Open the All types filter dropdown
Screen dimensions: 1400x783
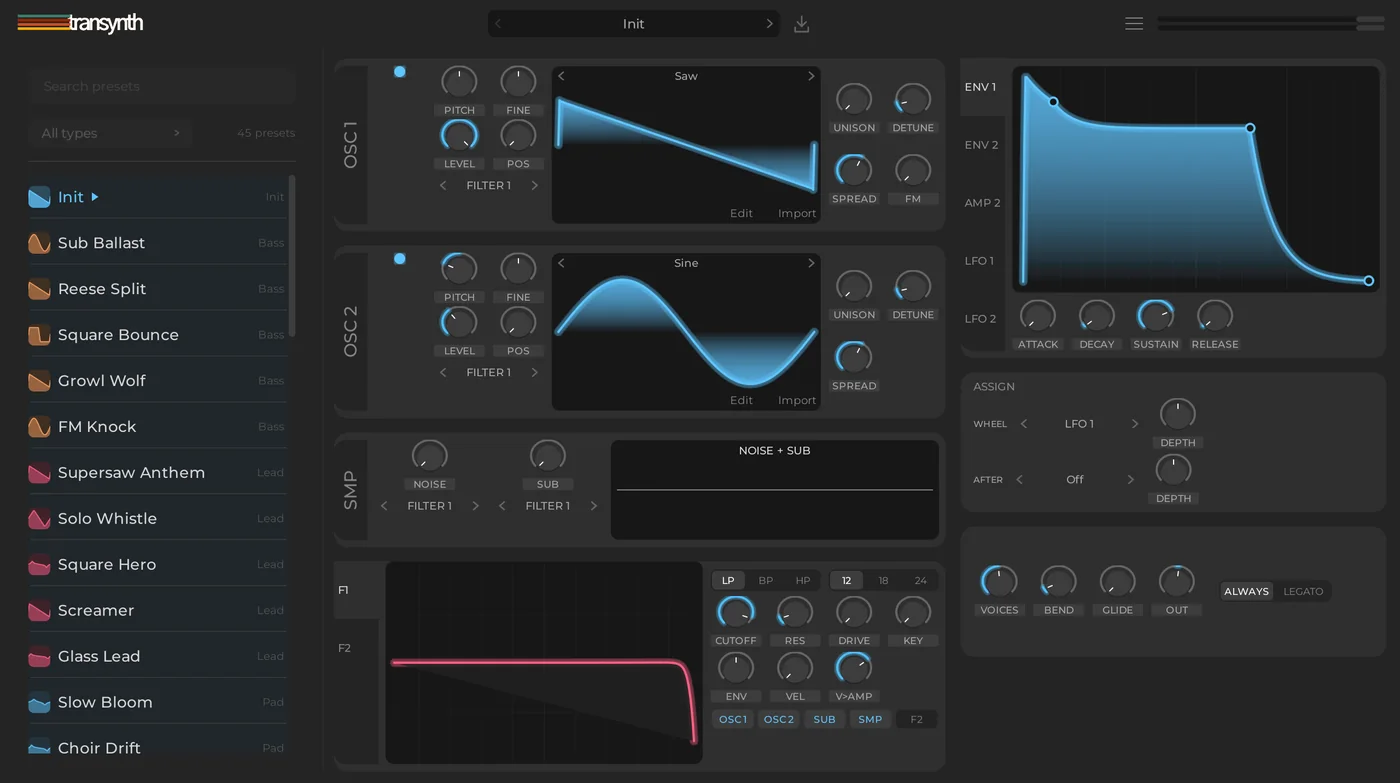(110, 133)
